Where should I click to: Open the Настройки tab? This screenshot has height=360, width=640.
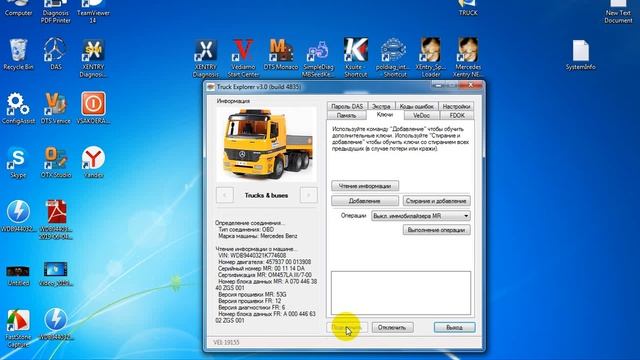456,106
